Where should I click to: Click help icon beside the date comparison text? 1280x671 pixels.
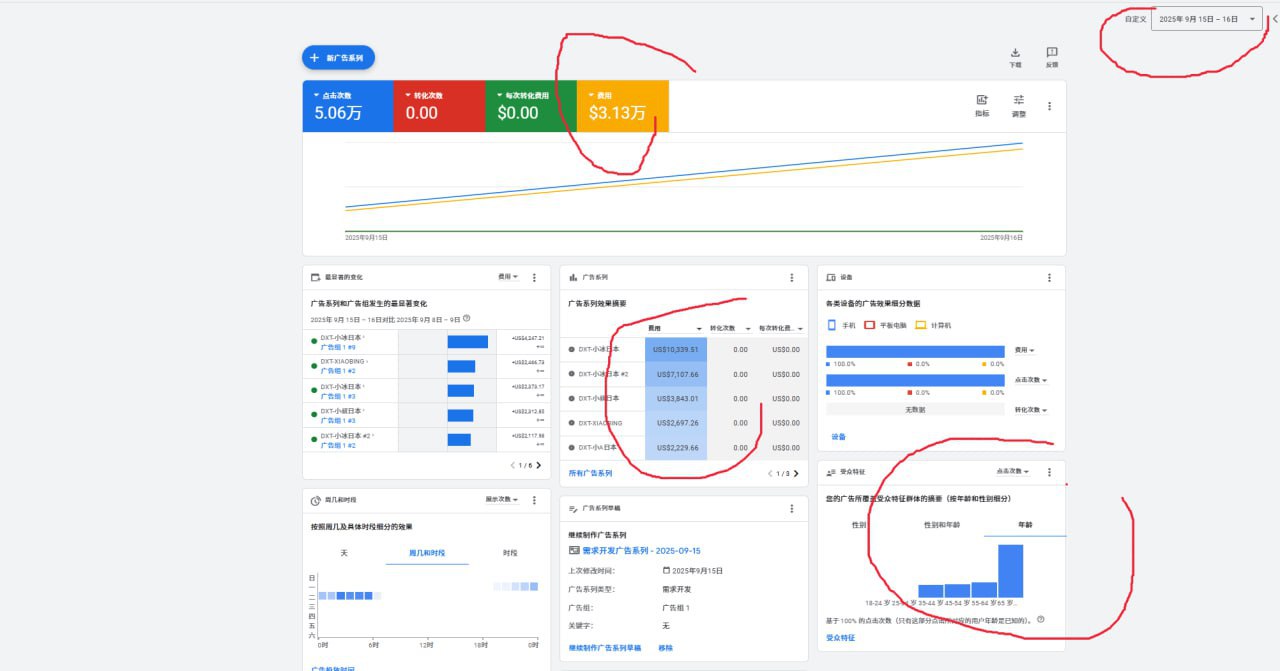(467, 319)
